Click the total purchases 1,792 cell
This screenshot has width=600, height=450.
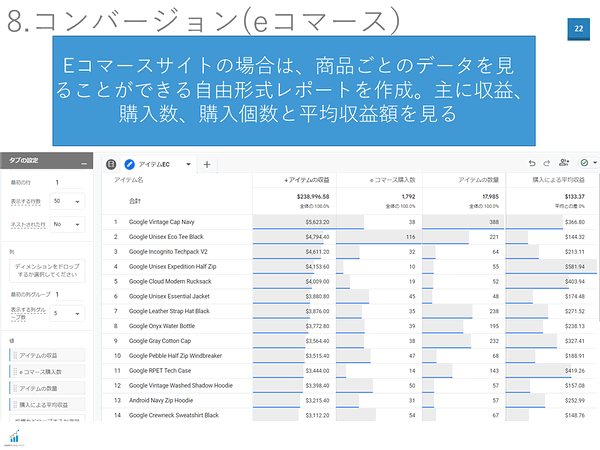[379, 201]
